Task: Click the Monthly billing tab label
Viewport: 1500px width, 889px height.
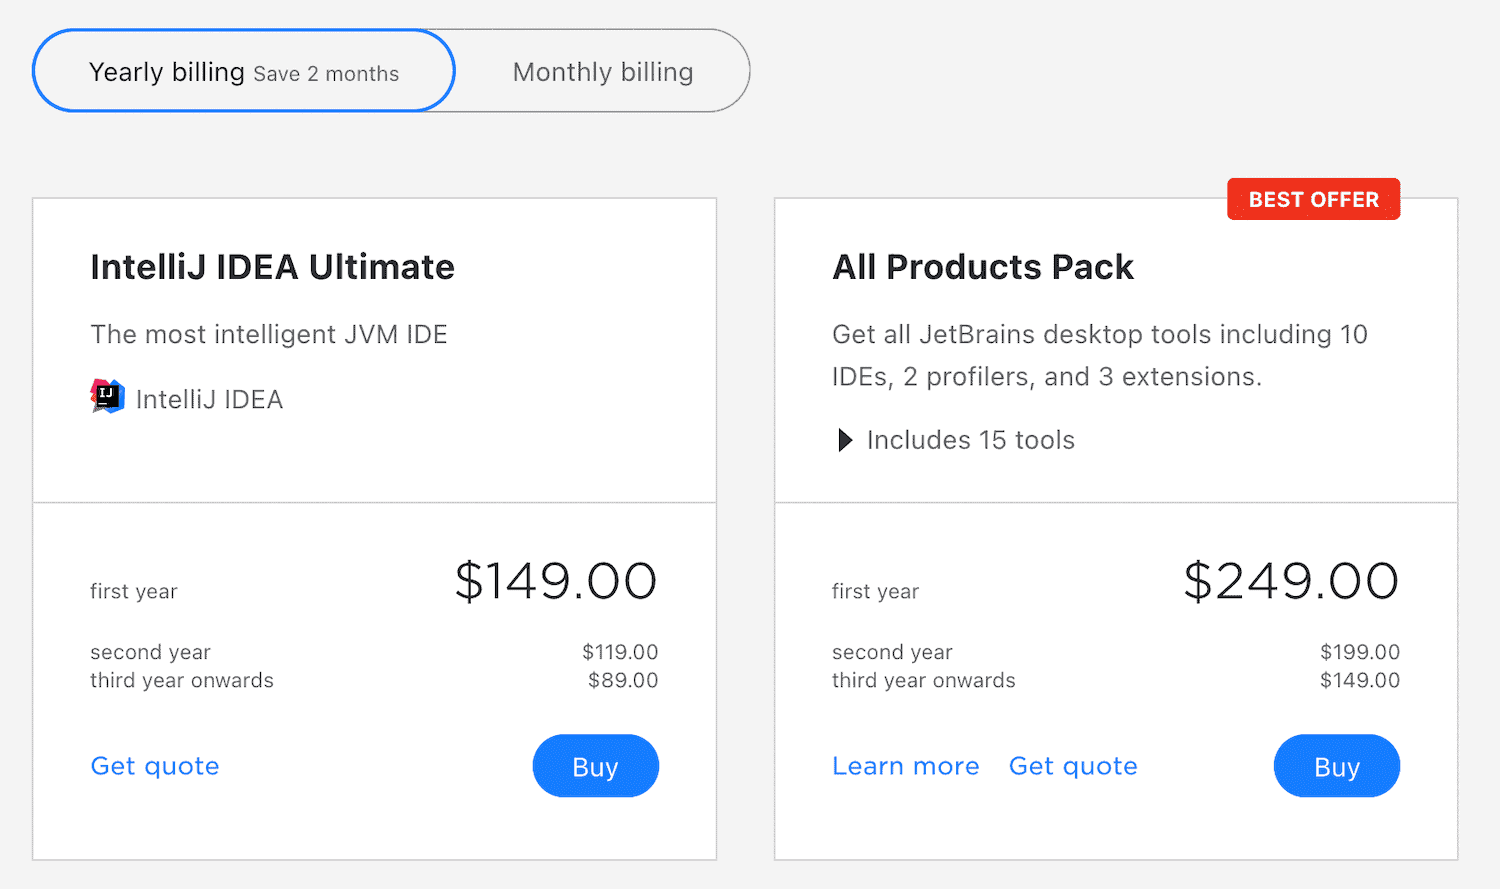Action: click(602, 71)
